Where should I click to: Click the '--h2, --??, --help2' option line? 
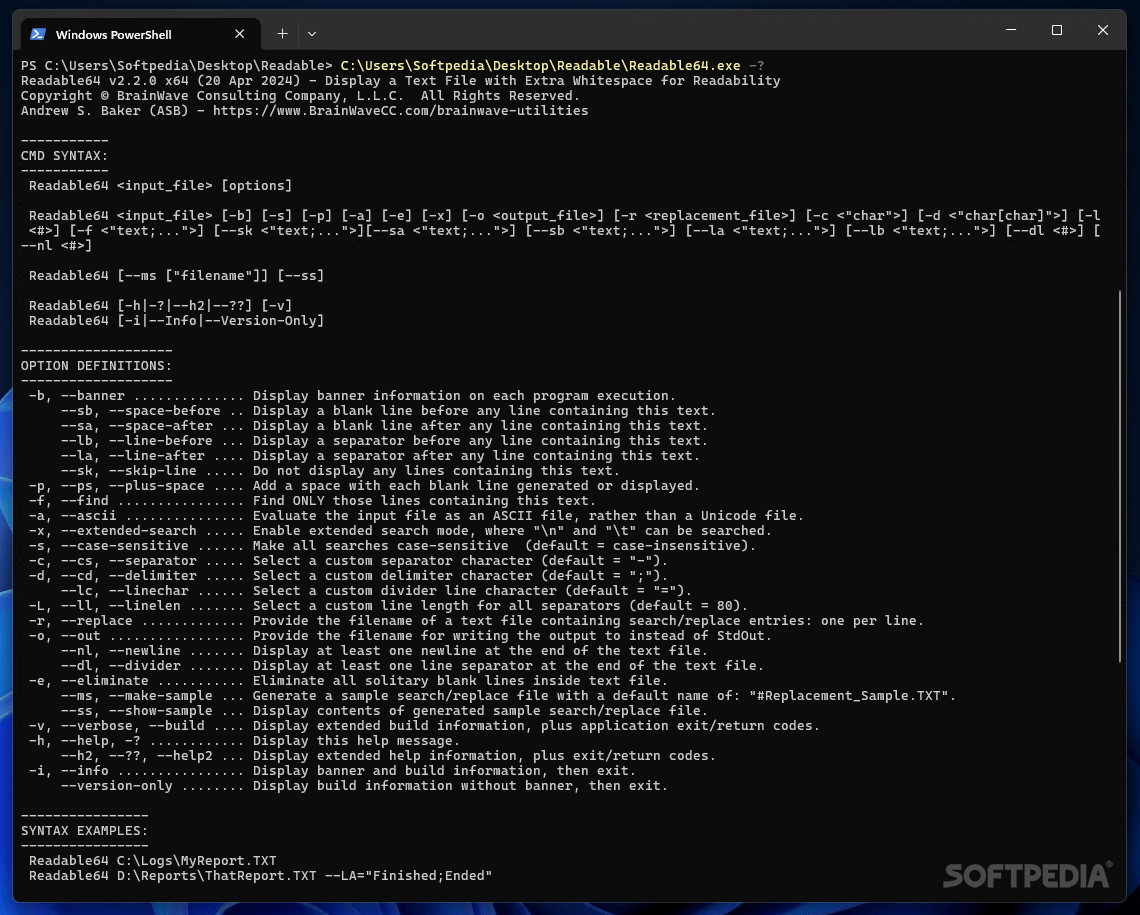pos(388,756)
